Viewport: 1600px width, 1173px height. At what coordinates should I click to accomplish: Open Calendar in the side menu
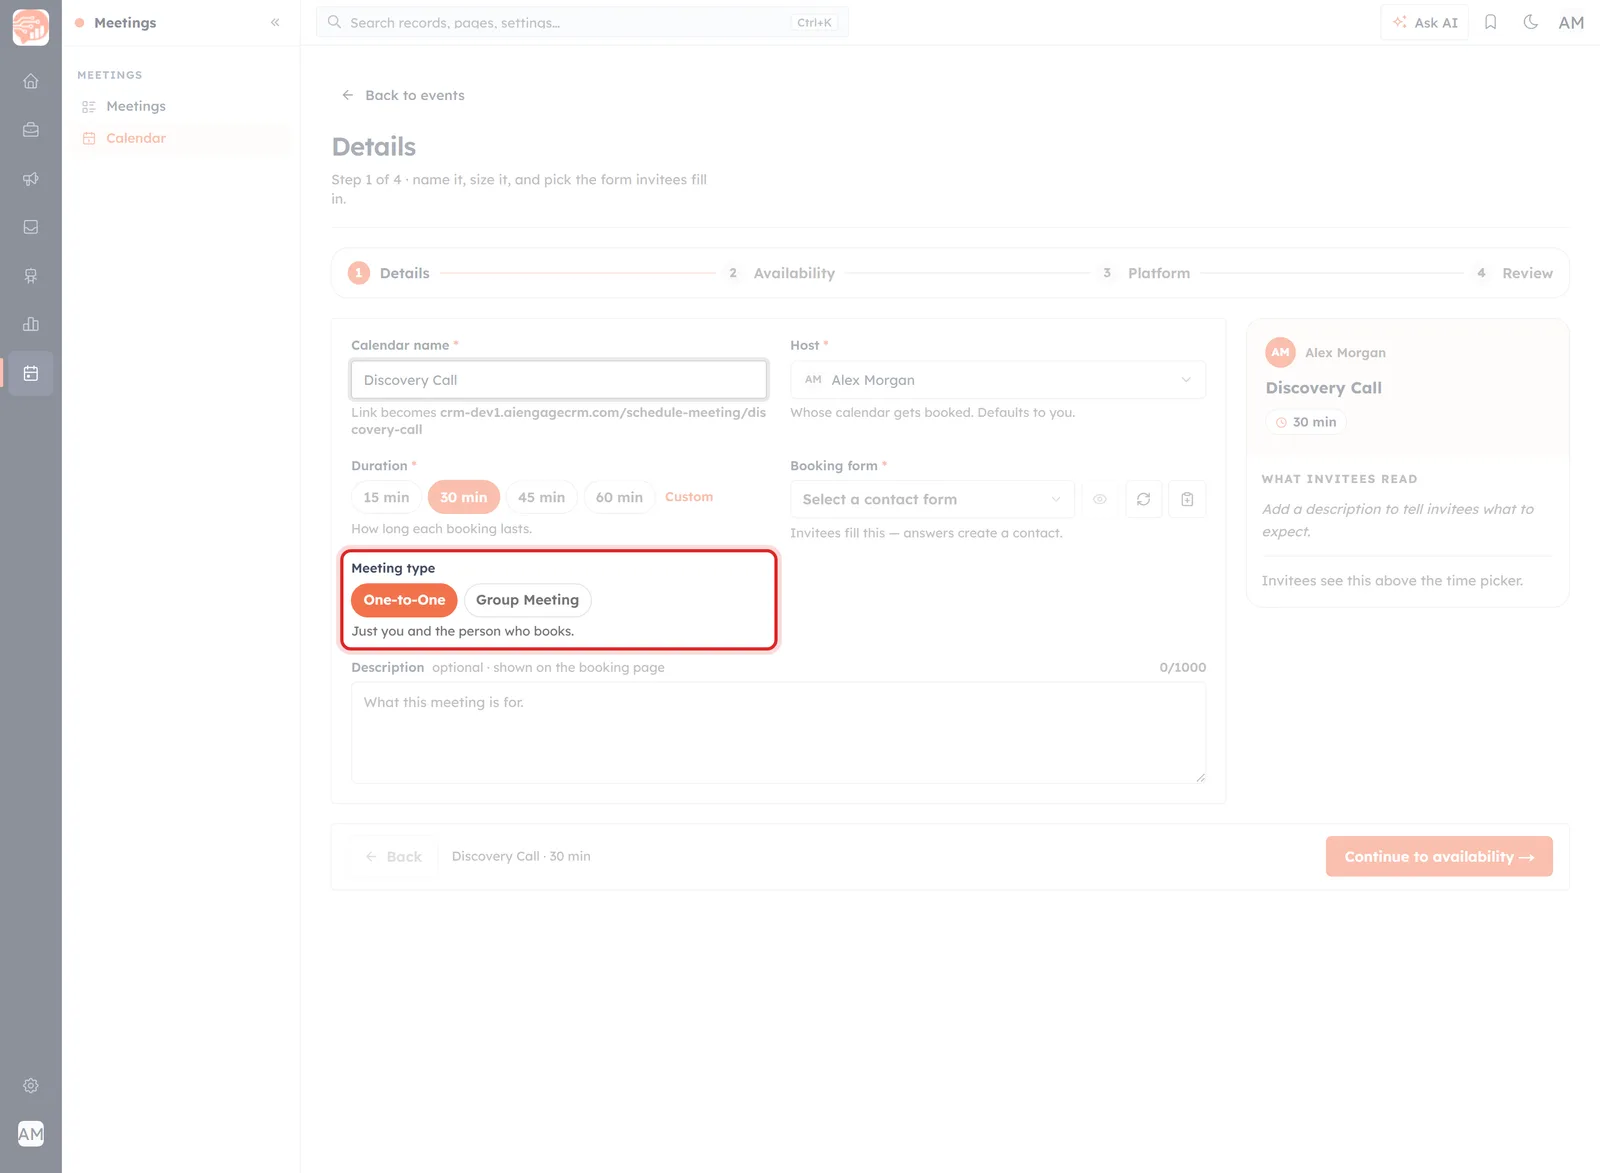[x=182, y=138]
